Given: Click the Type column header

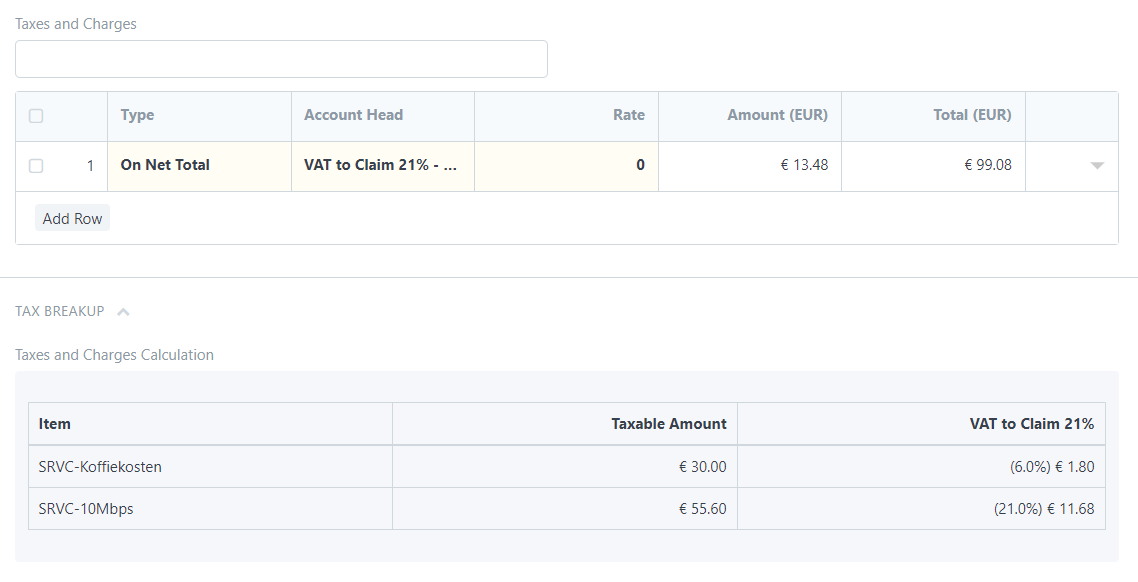Looking at the screenshot, I should pos(138,115).
